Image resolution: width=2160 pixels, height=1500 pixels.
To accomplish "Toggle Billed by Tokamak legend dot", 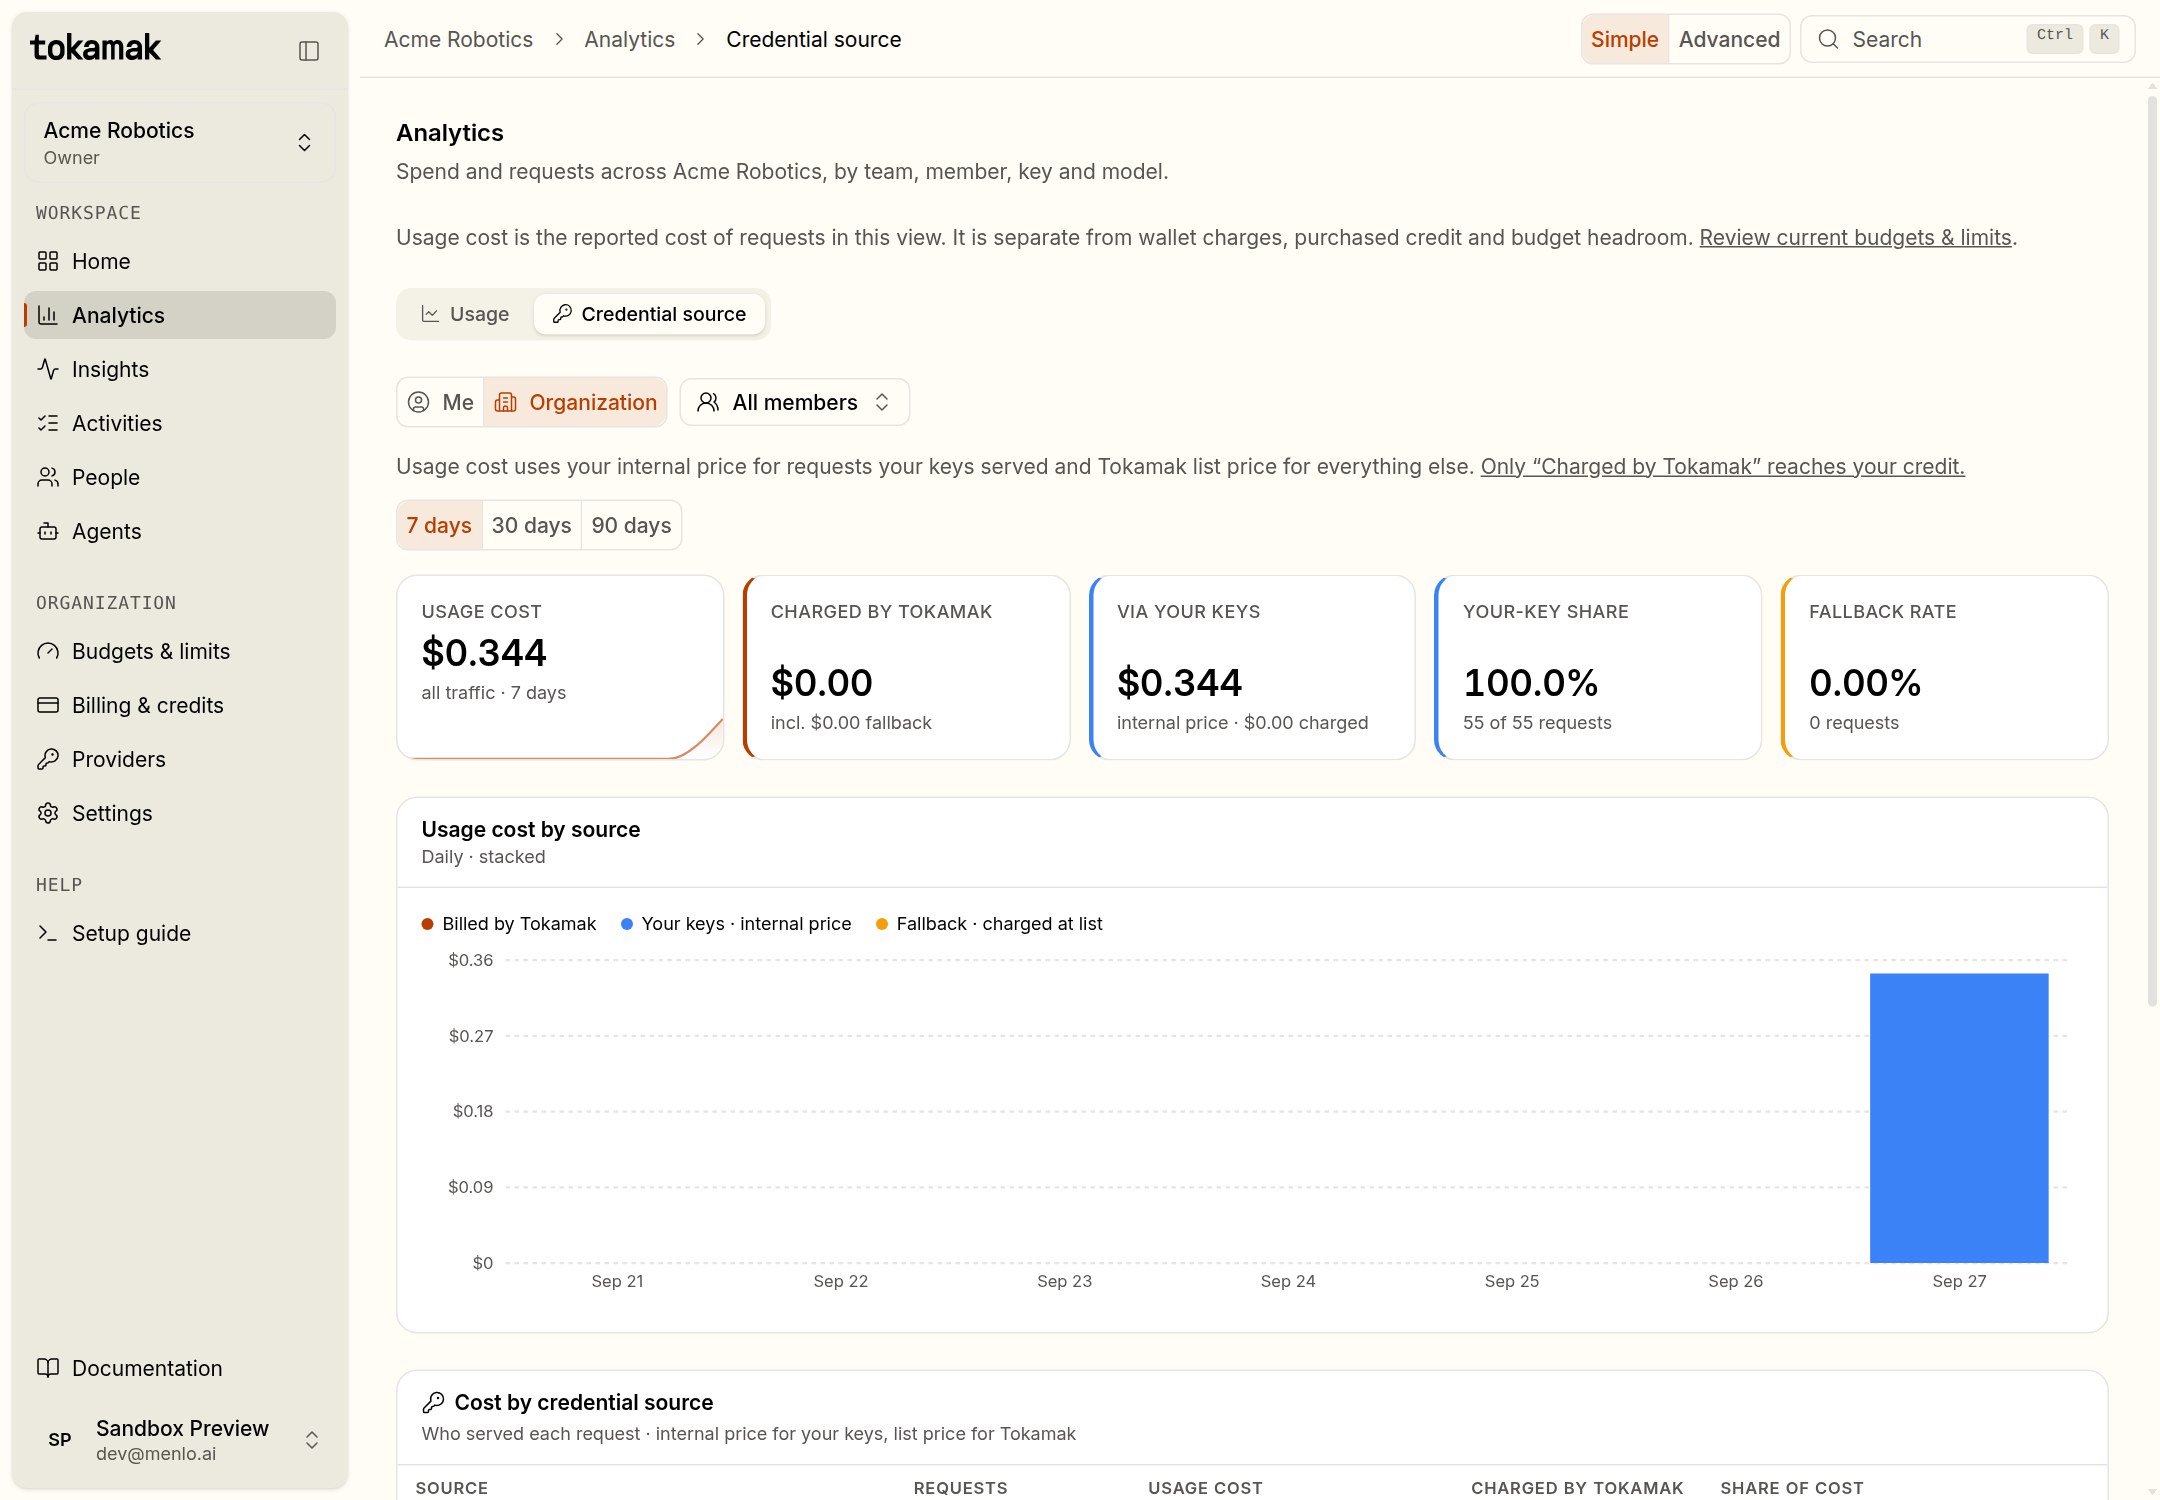I will tap(427, 924).
